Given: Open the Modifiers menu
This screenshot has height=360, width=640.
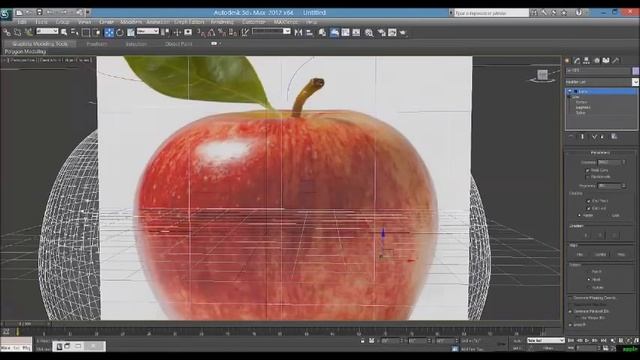Looking at the screenshot, I should coord(131,22).
